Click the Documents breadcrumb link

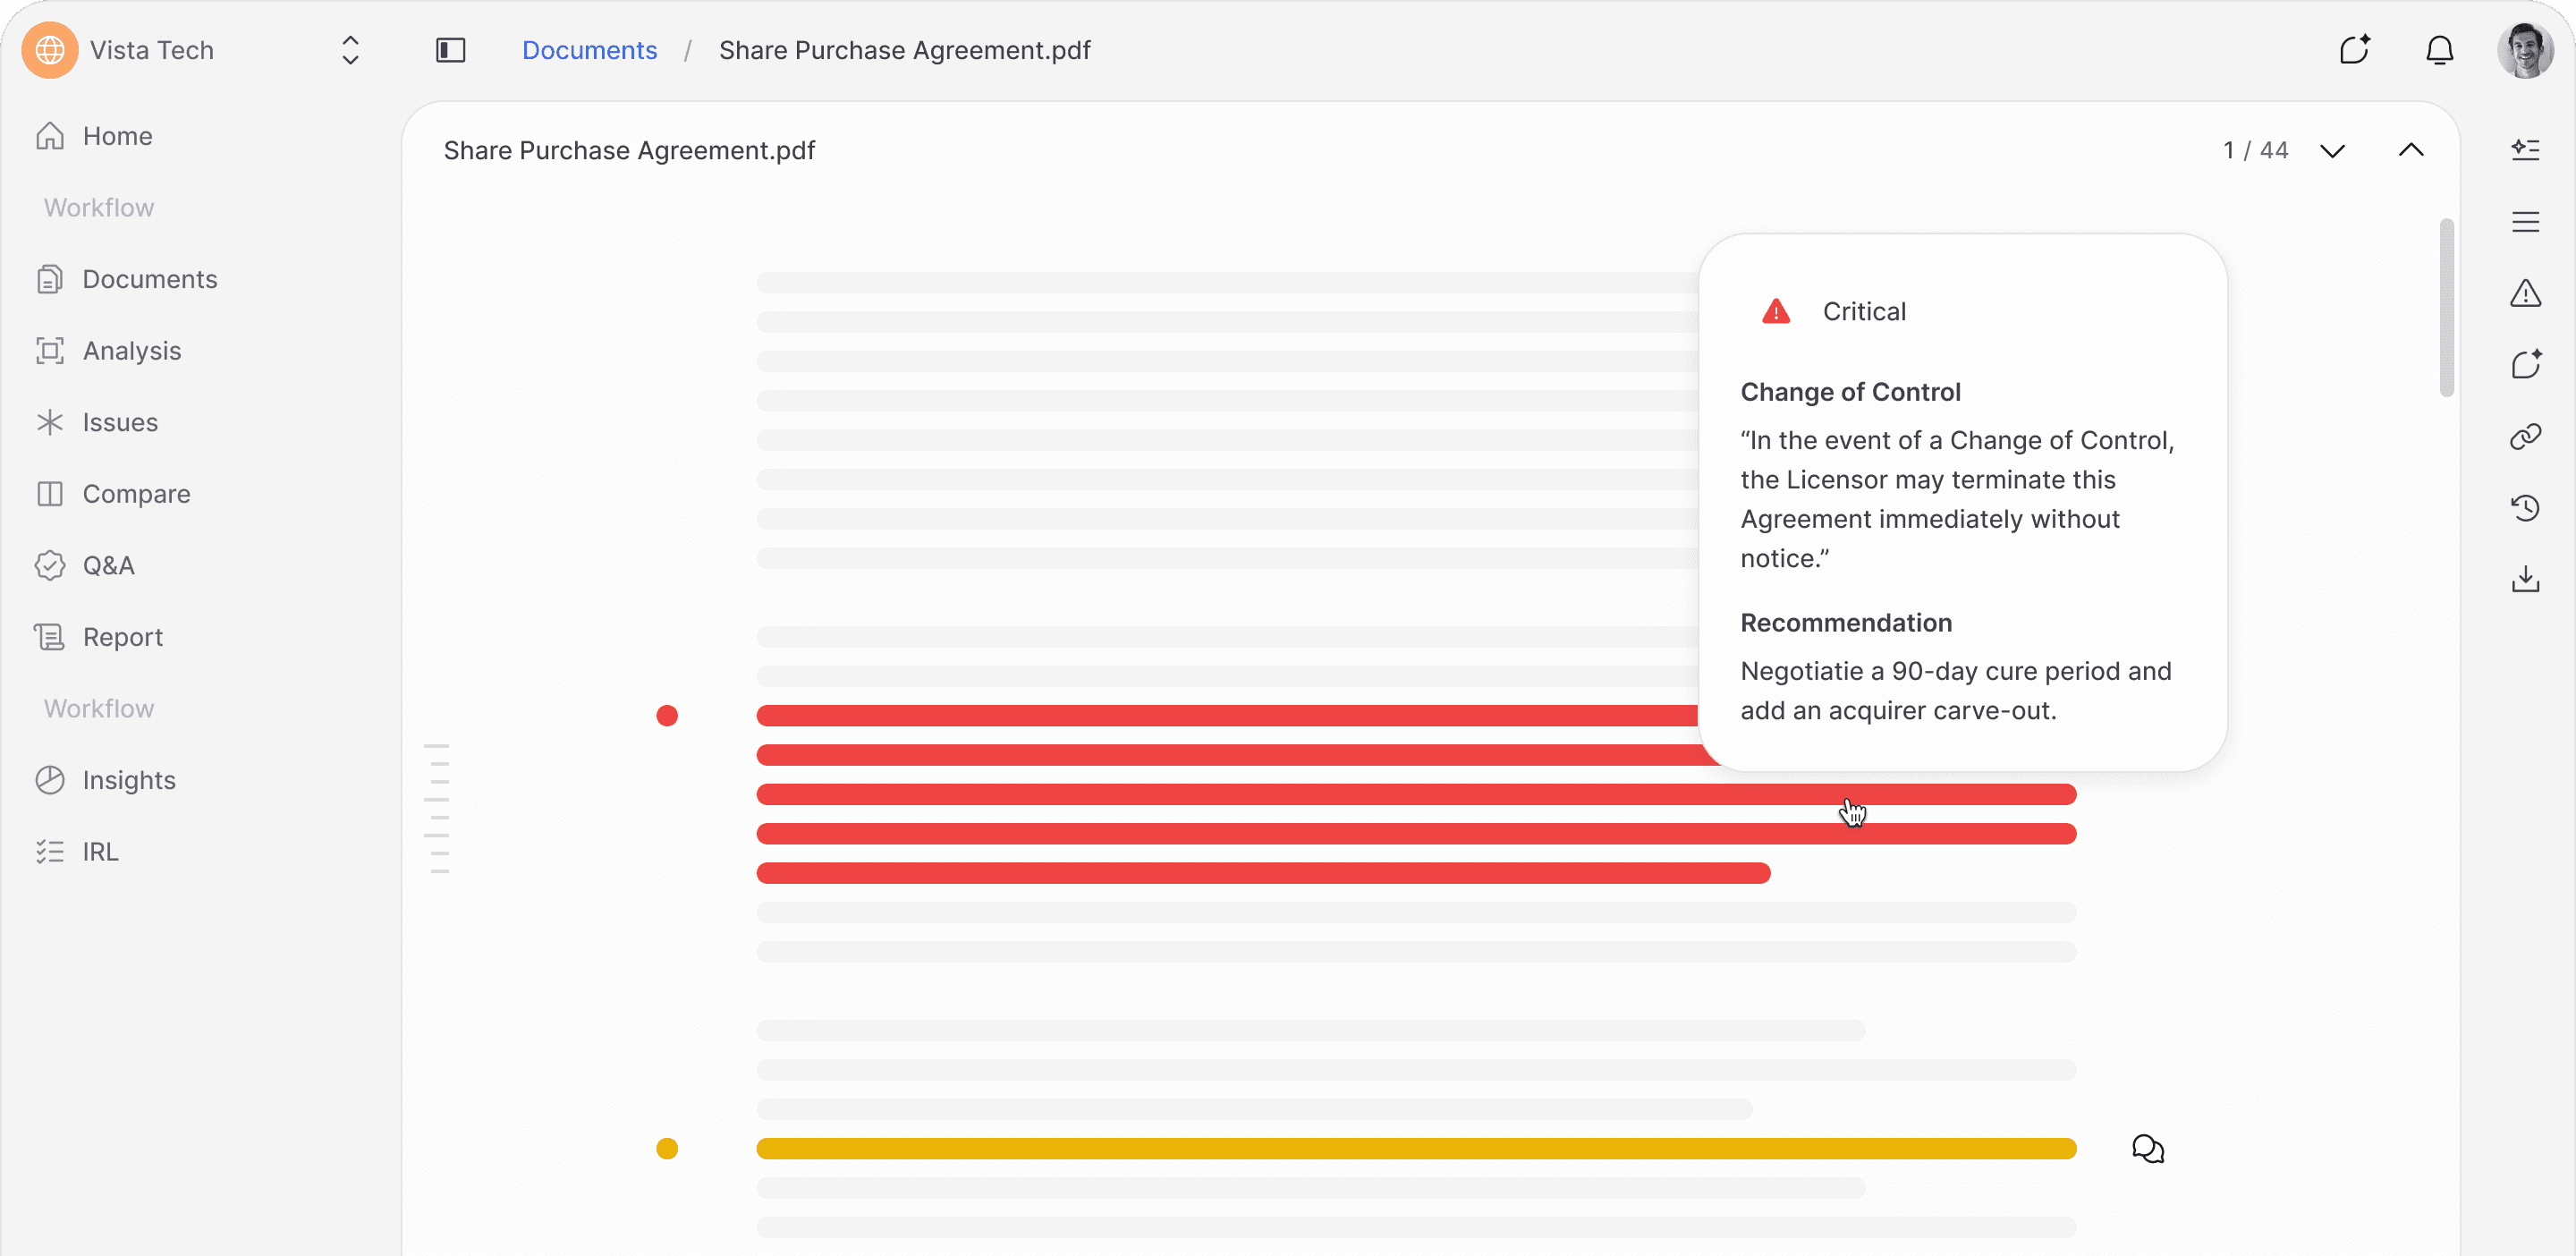point(589,50)
